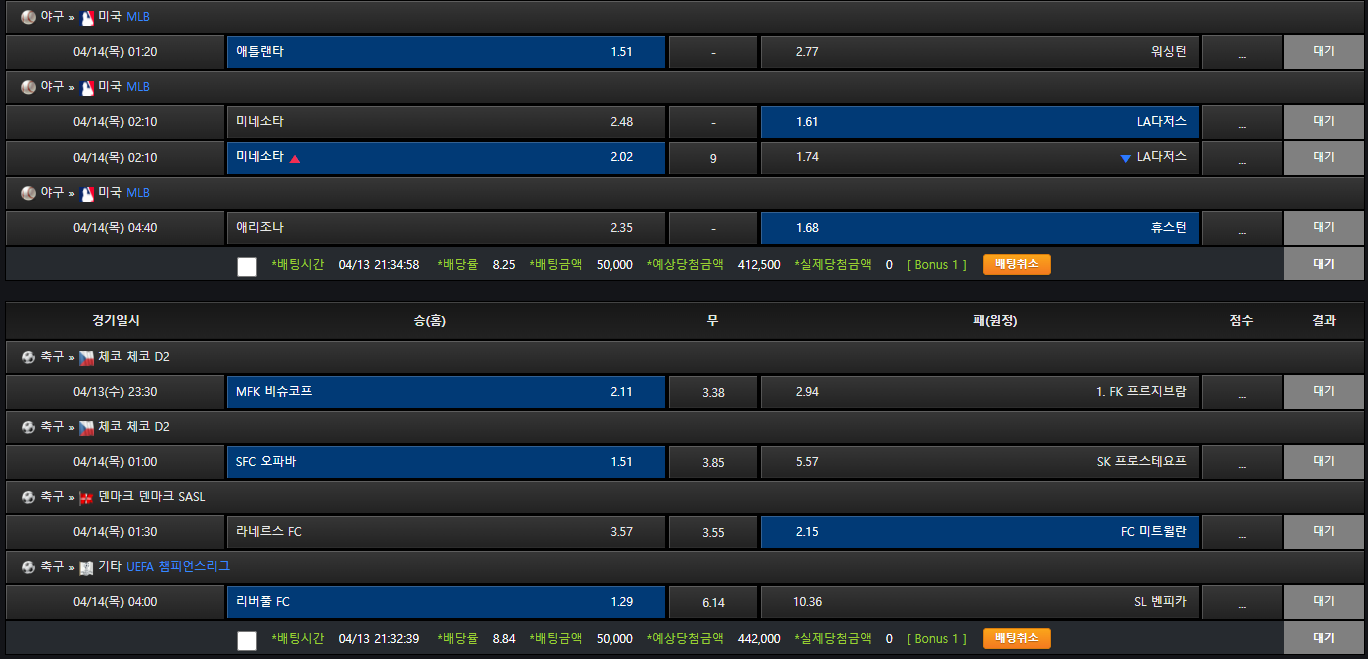Click the Czech flag icon above MFK 비슈코프
The width and height of the screenshot is (1368, 659).
click(x=86, y=357)
